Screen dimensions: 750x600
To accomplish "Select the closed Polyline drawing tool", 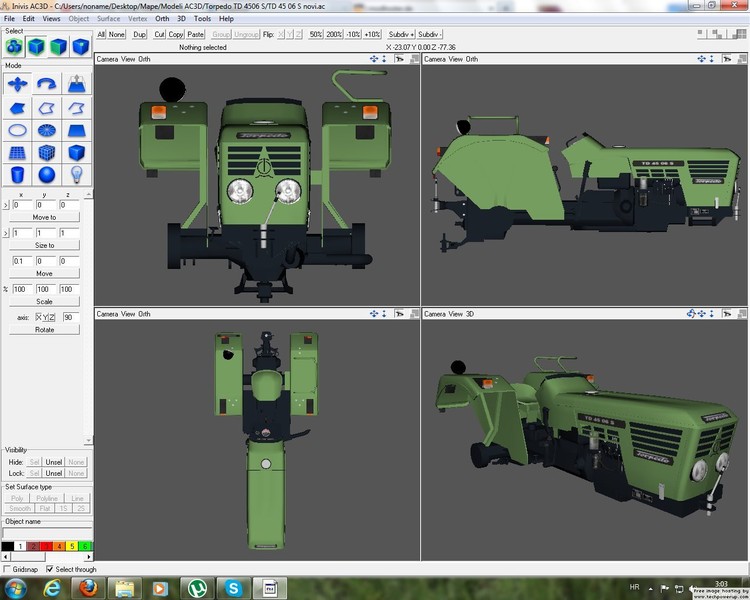I will coord(47,108).
